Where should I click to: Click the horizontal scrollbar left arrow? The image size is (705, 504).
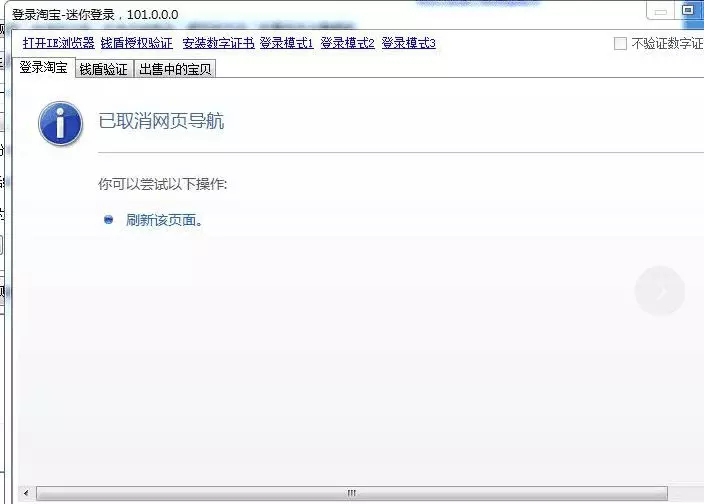click(x=26, y=493)
